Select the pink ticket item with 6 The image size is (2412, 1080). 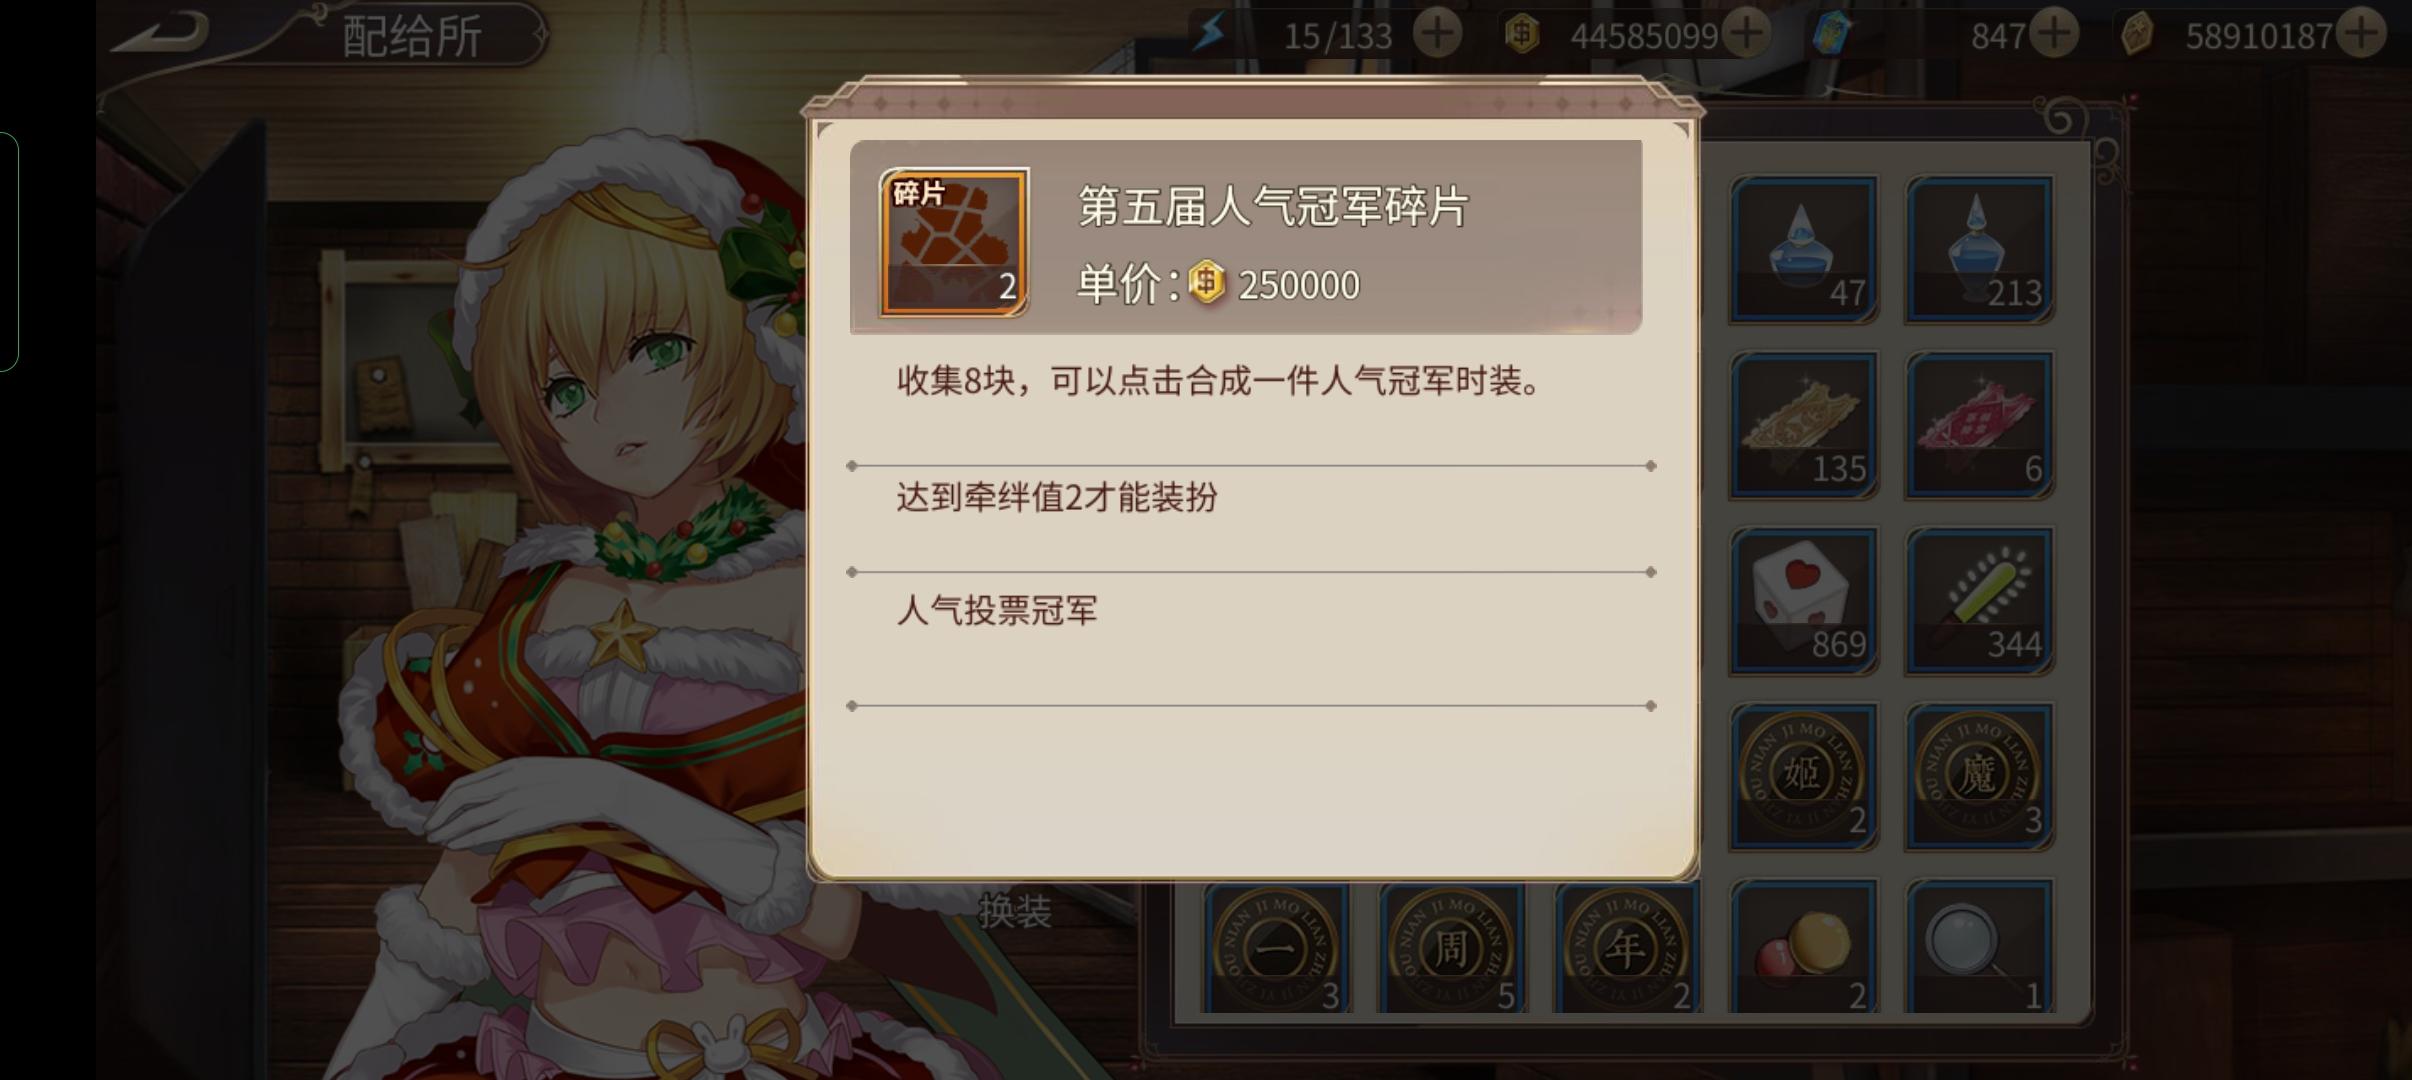[1979, 425]
